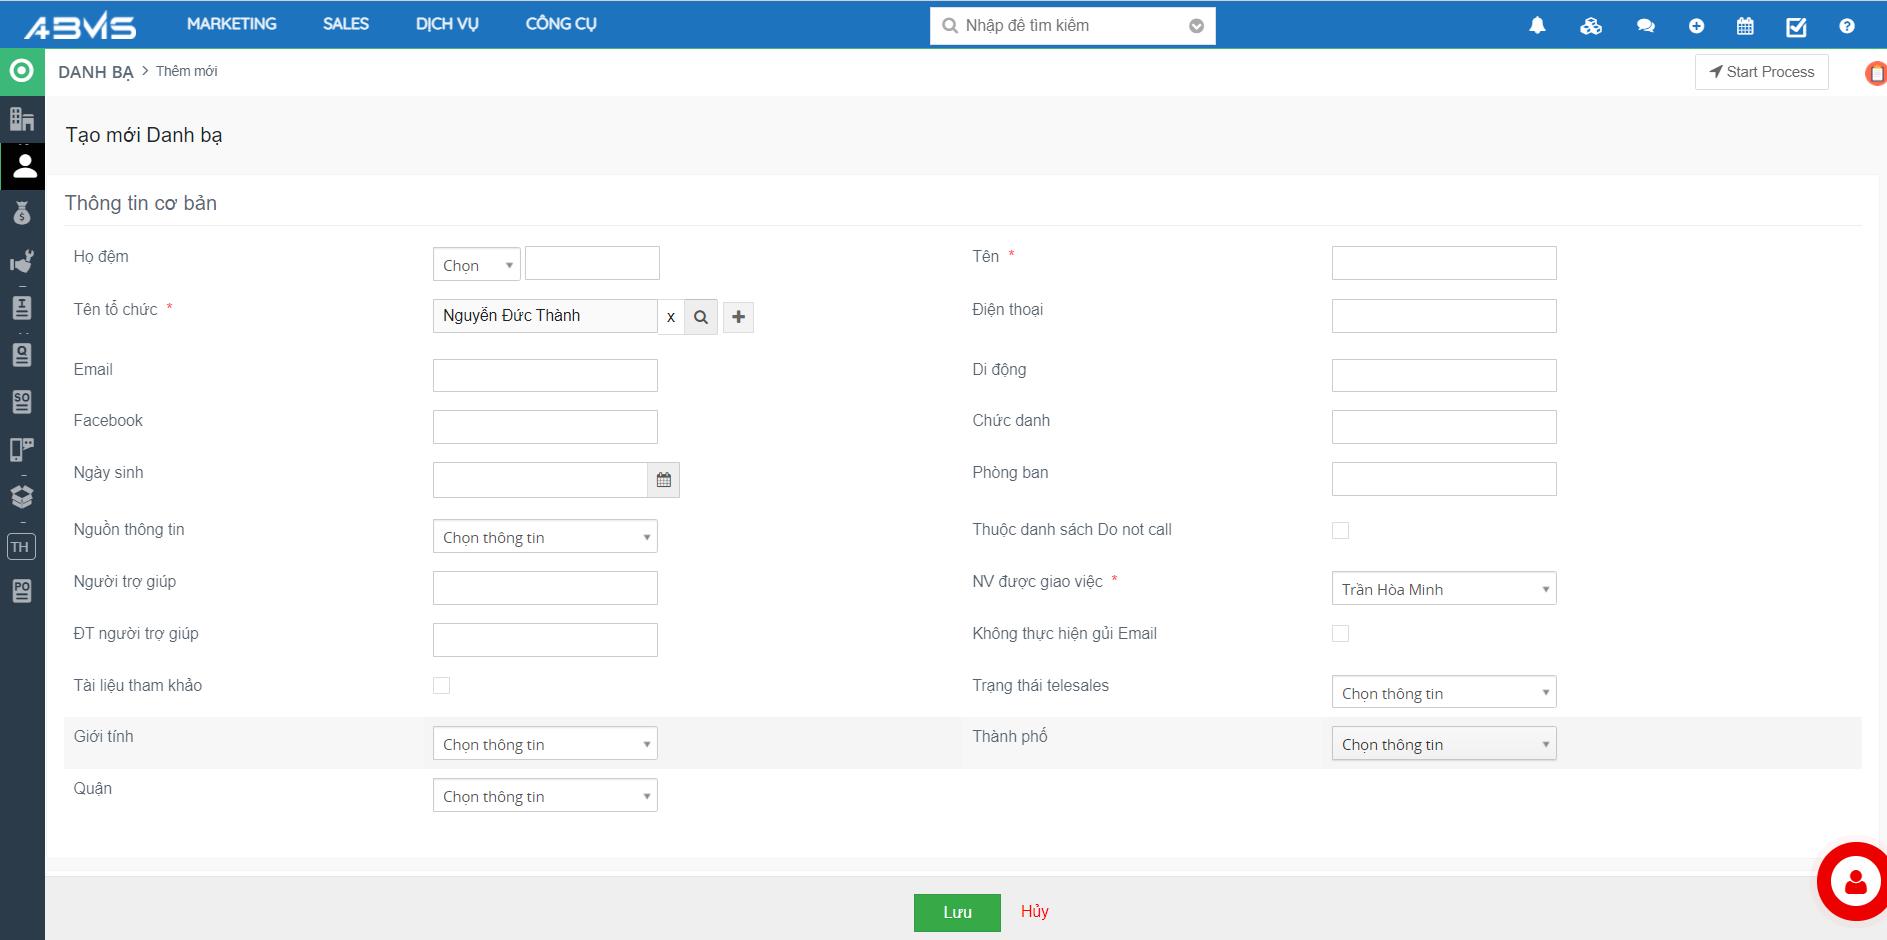Add new organization with plus button
Viewport: 1887px width, 940px height.
click(x=738, y=317)
